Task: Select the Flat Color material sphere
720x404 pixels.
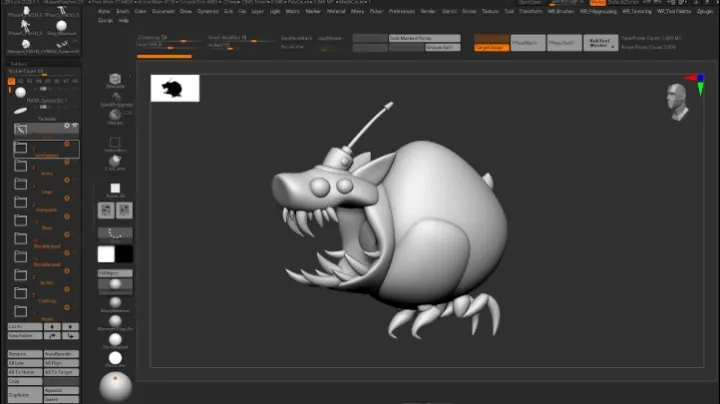Action: click(x=115, y=358)
